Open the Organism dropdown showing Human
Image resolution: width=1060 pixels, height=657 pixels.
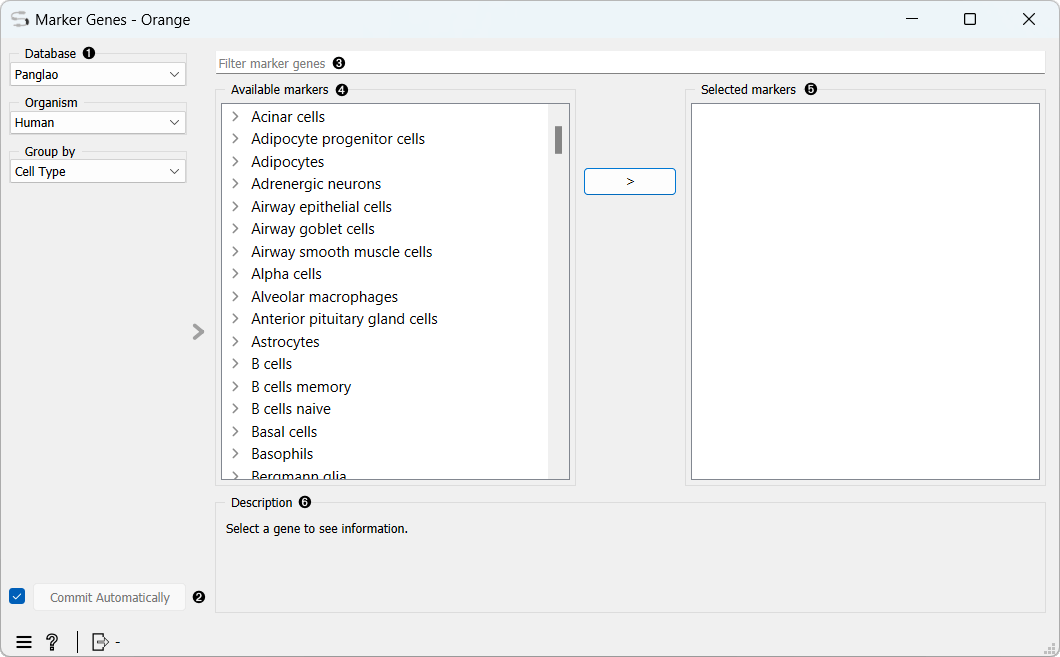coord(98,122)
